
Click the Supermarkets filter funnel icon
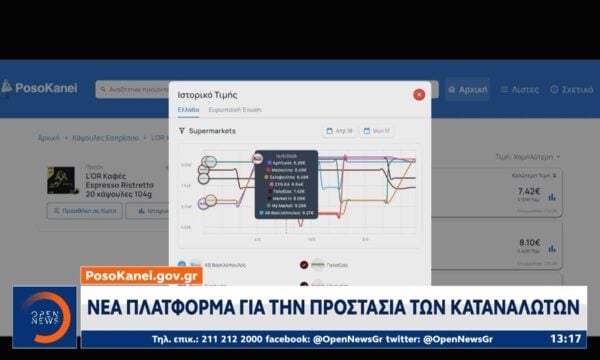pos(182,131)
